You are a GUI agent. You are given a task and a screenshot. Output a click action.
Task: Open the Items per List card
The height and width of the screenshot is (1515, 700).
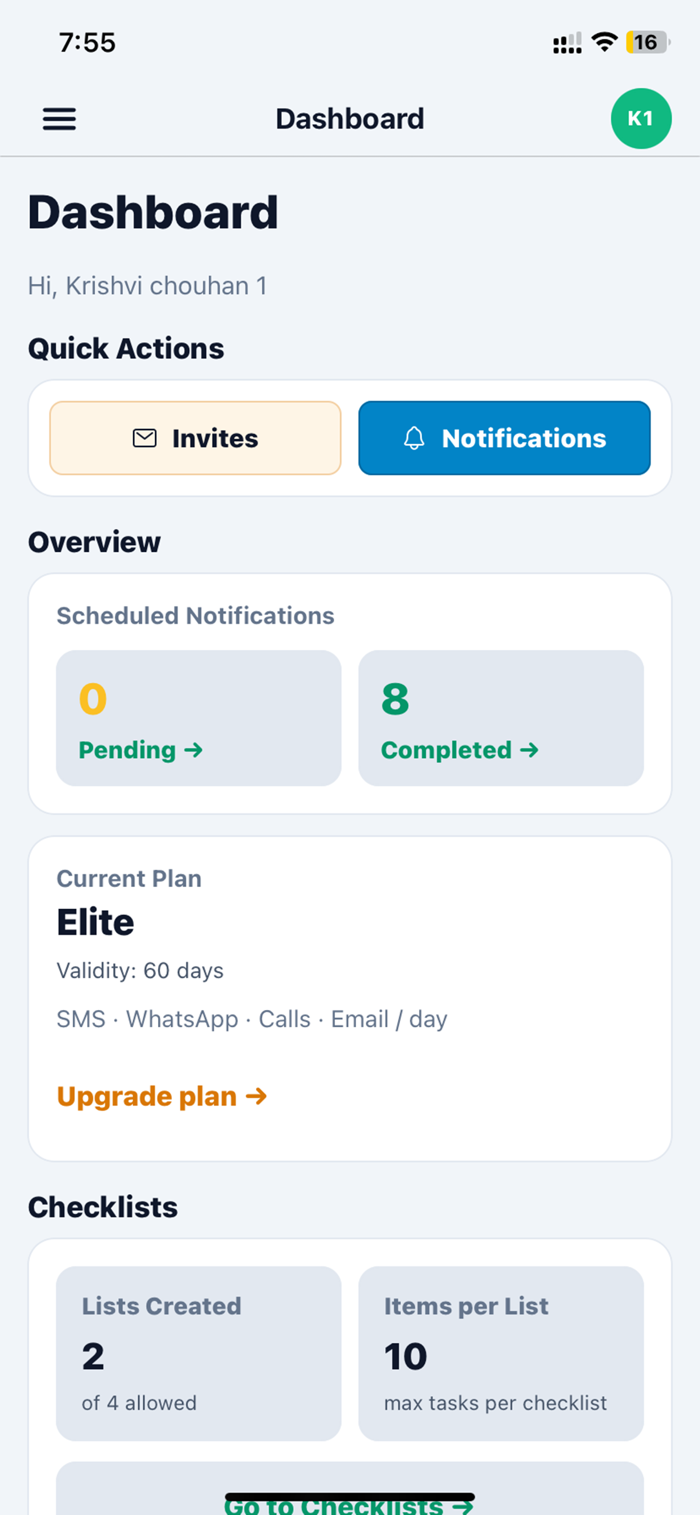click(x=501, y=1354)
